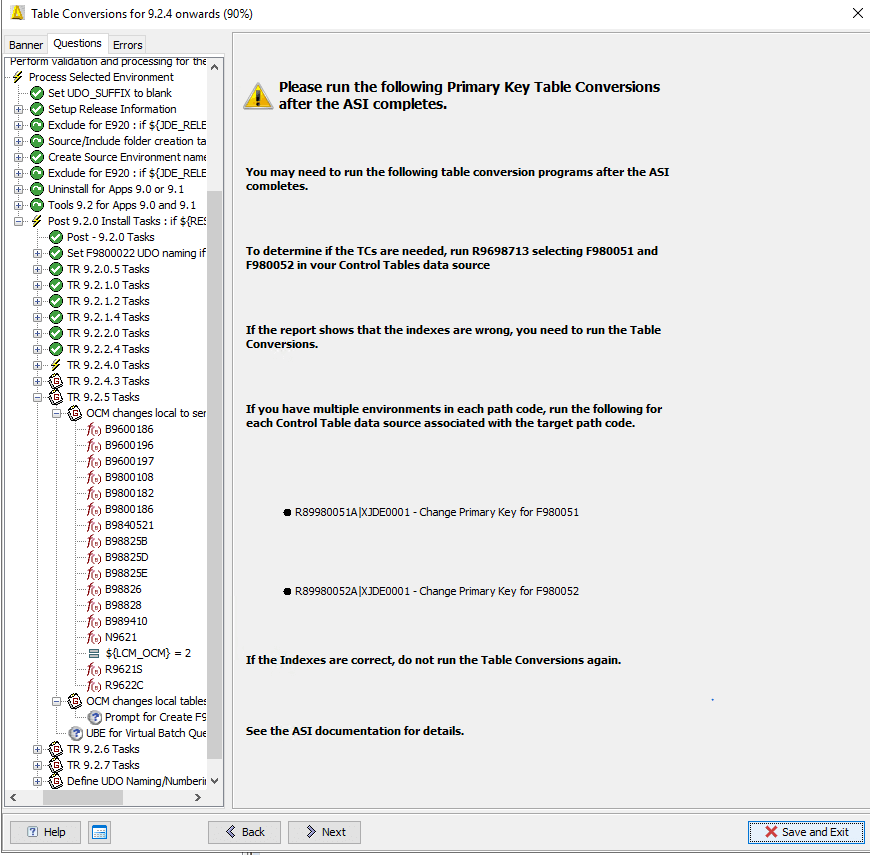The height and width of the screenshot is (855, 870).
Task: Click group icon beside OCM changes local tables
Action: click(74, 701)
